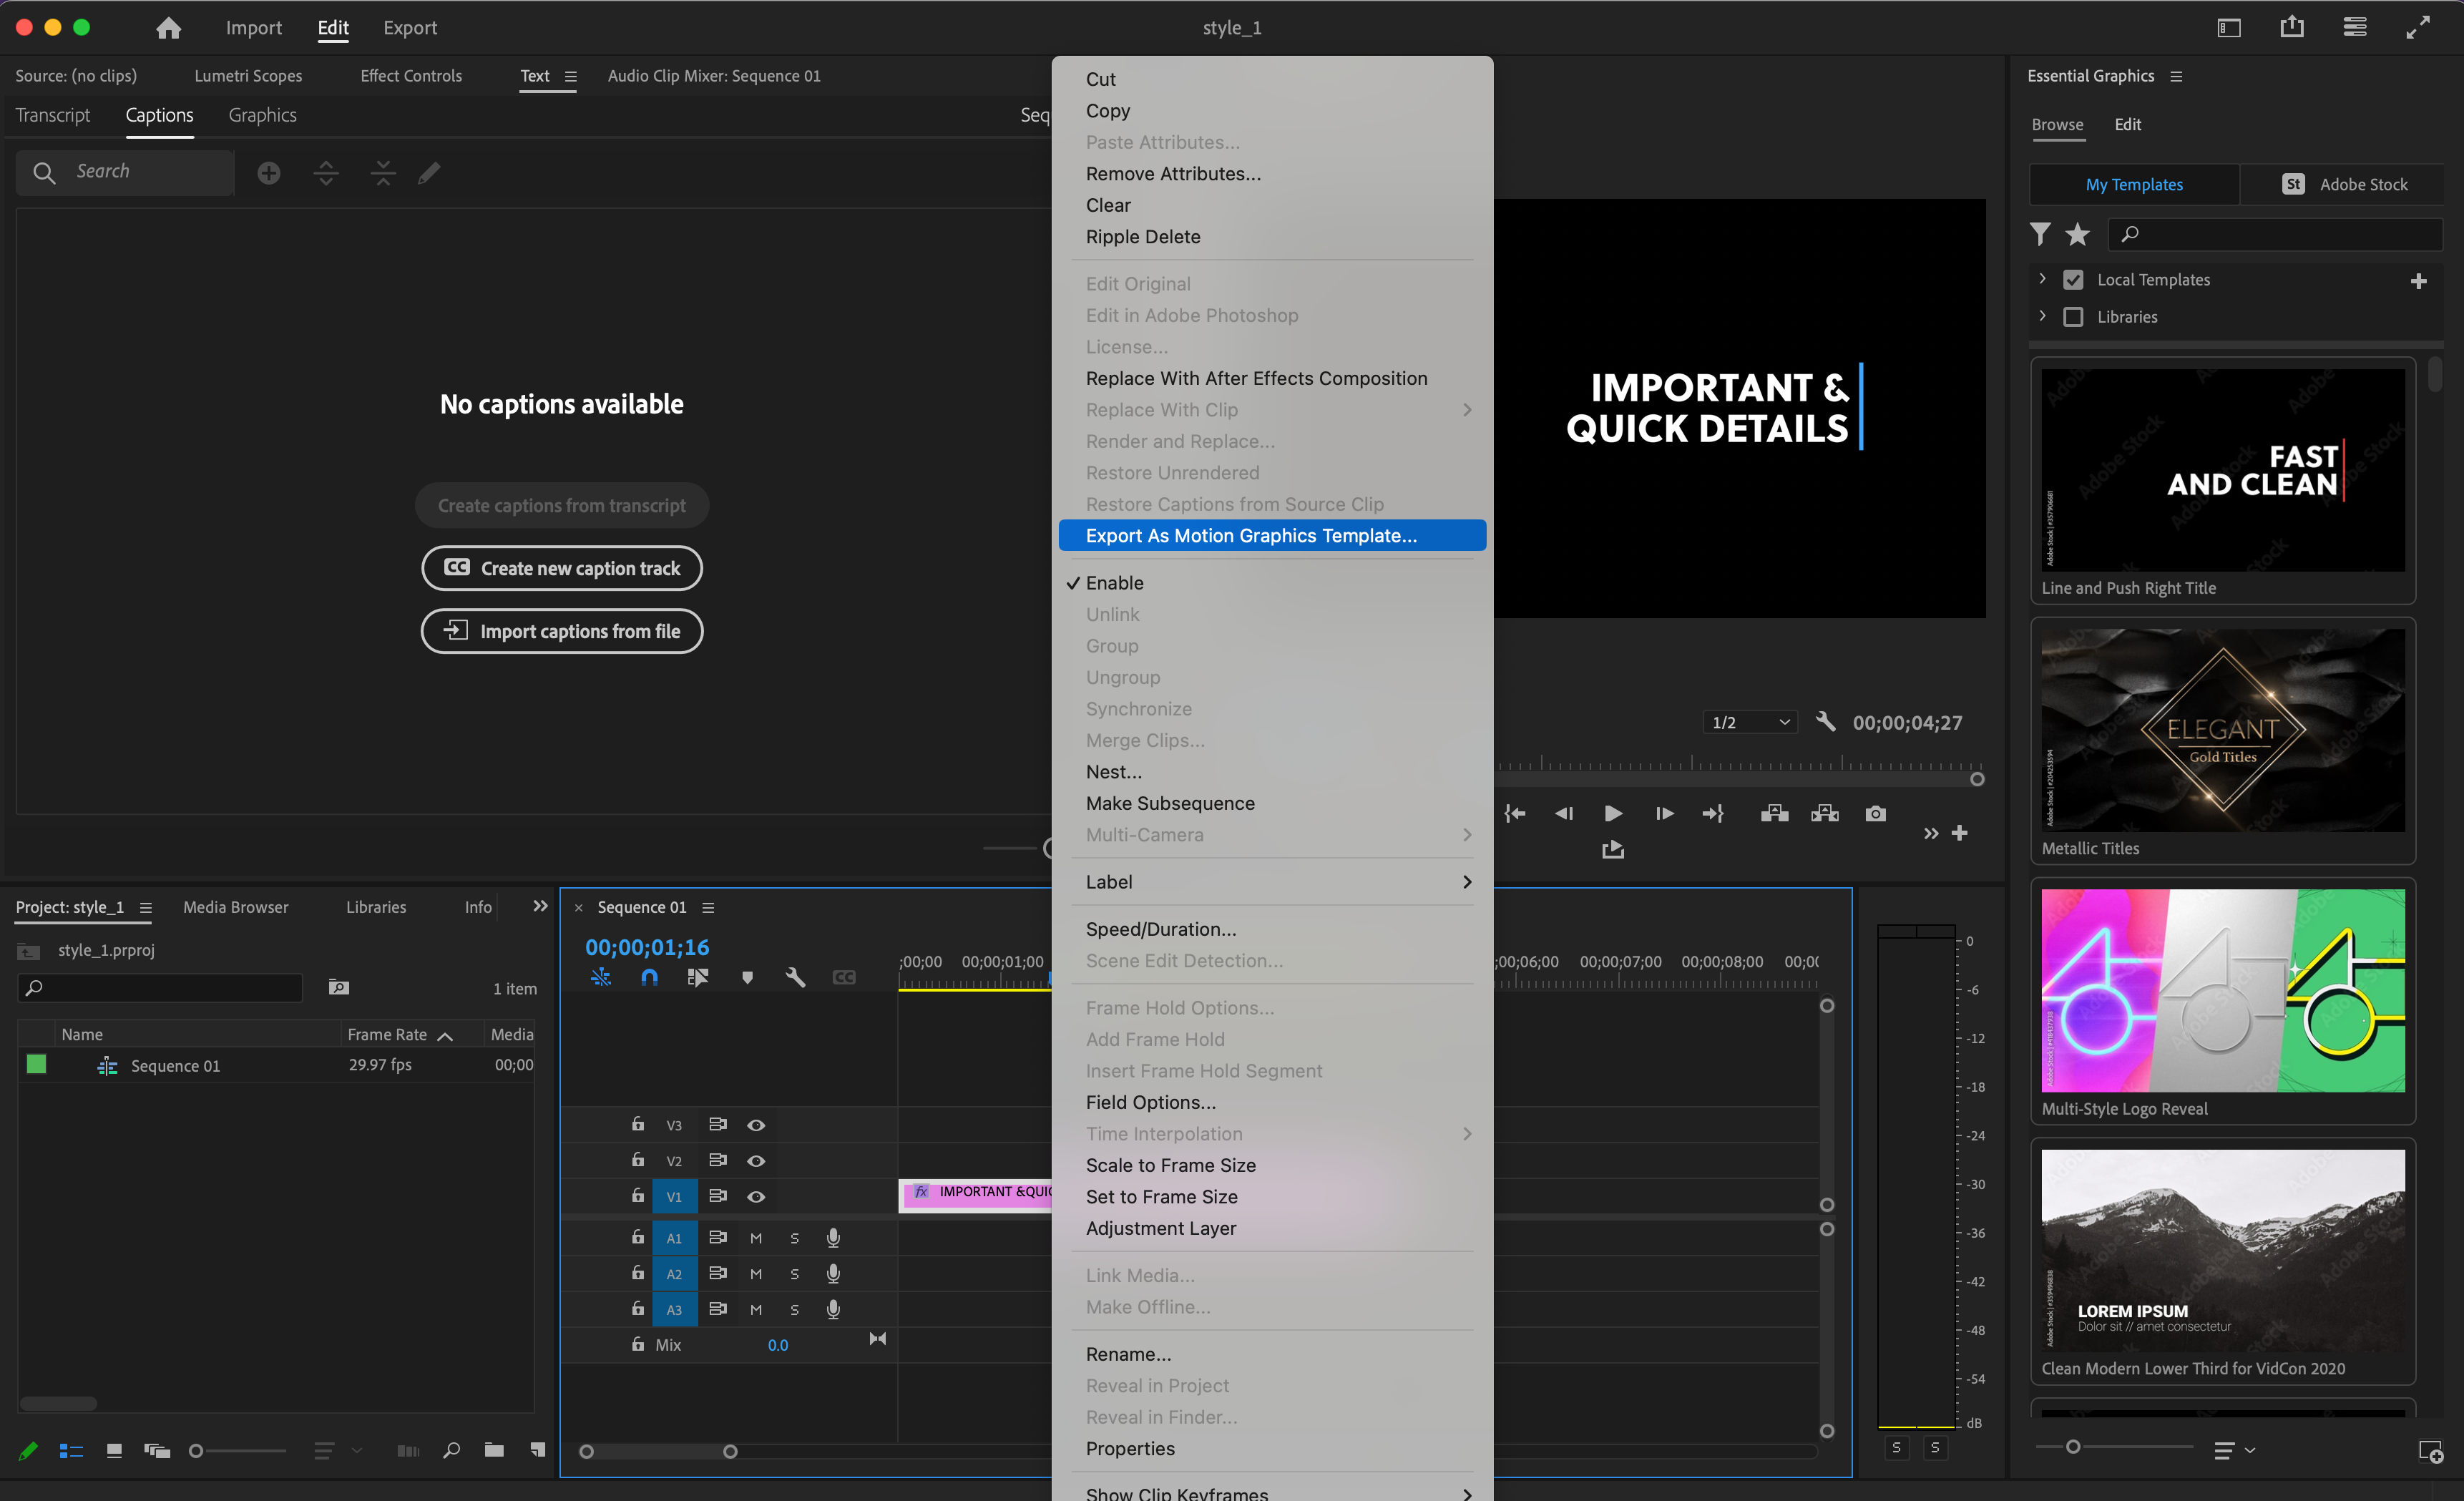Image resolution: width=2464 pixels, height=1501 pixels.
Task: Click the Lock icon on V3 track
Action: 637,1123
